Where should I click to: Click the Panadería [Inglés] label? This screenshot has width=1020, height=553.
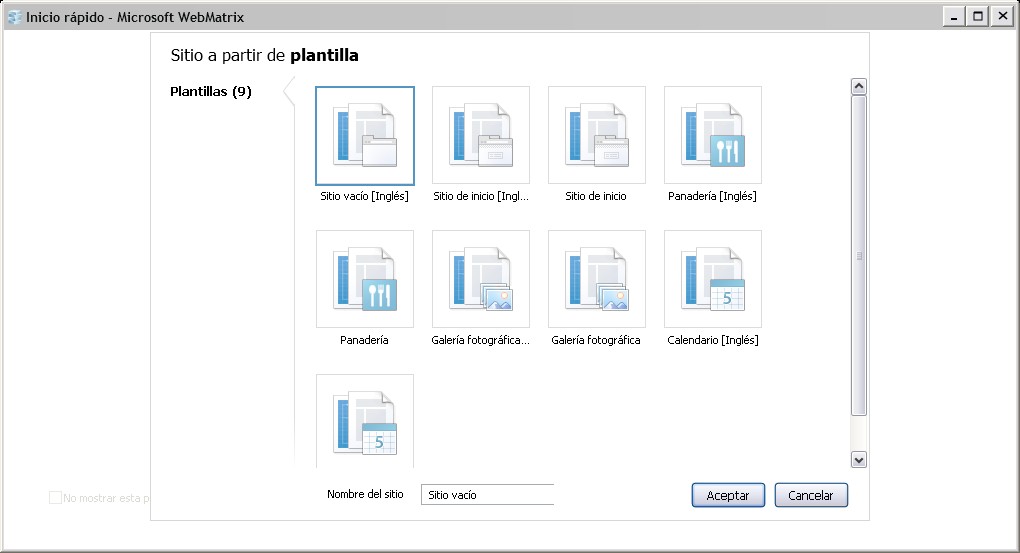point(712,196)
